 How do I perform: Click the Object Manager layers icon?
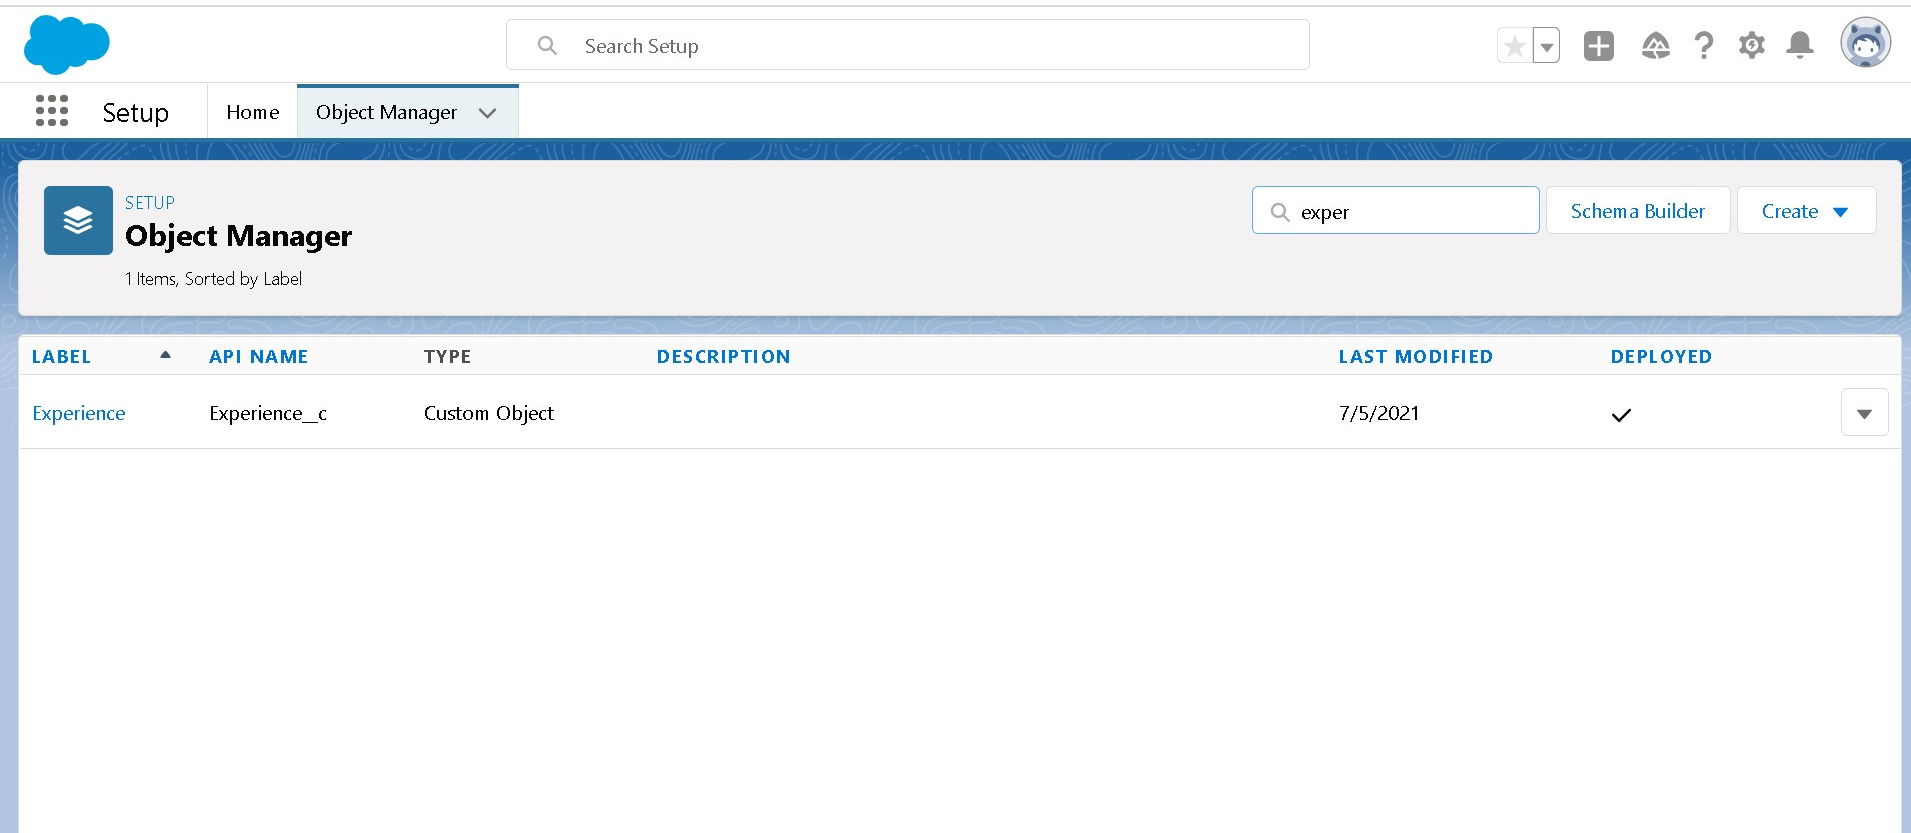click(78, 220)
